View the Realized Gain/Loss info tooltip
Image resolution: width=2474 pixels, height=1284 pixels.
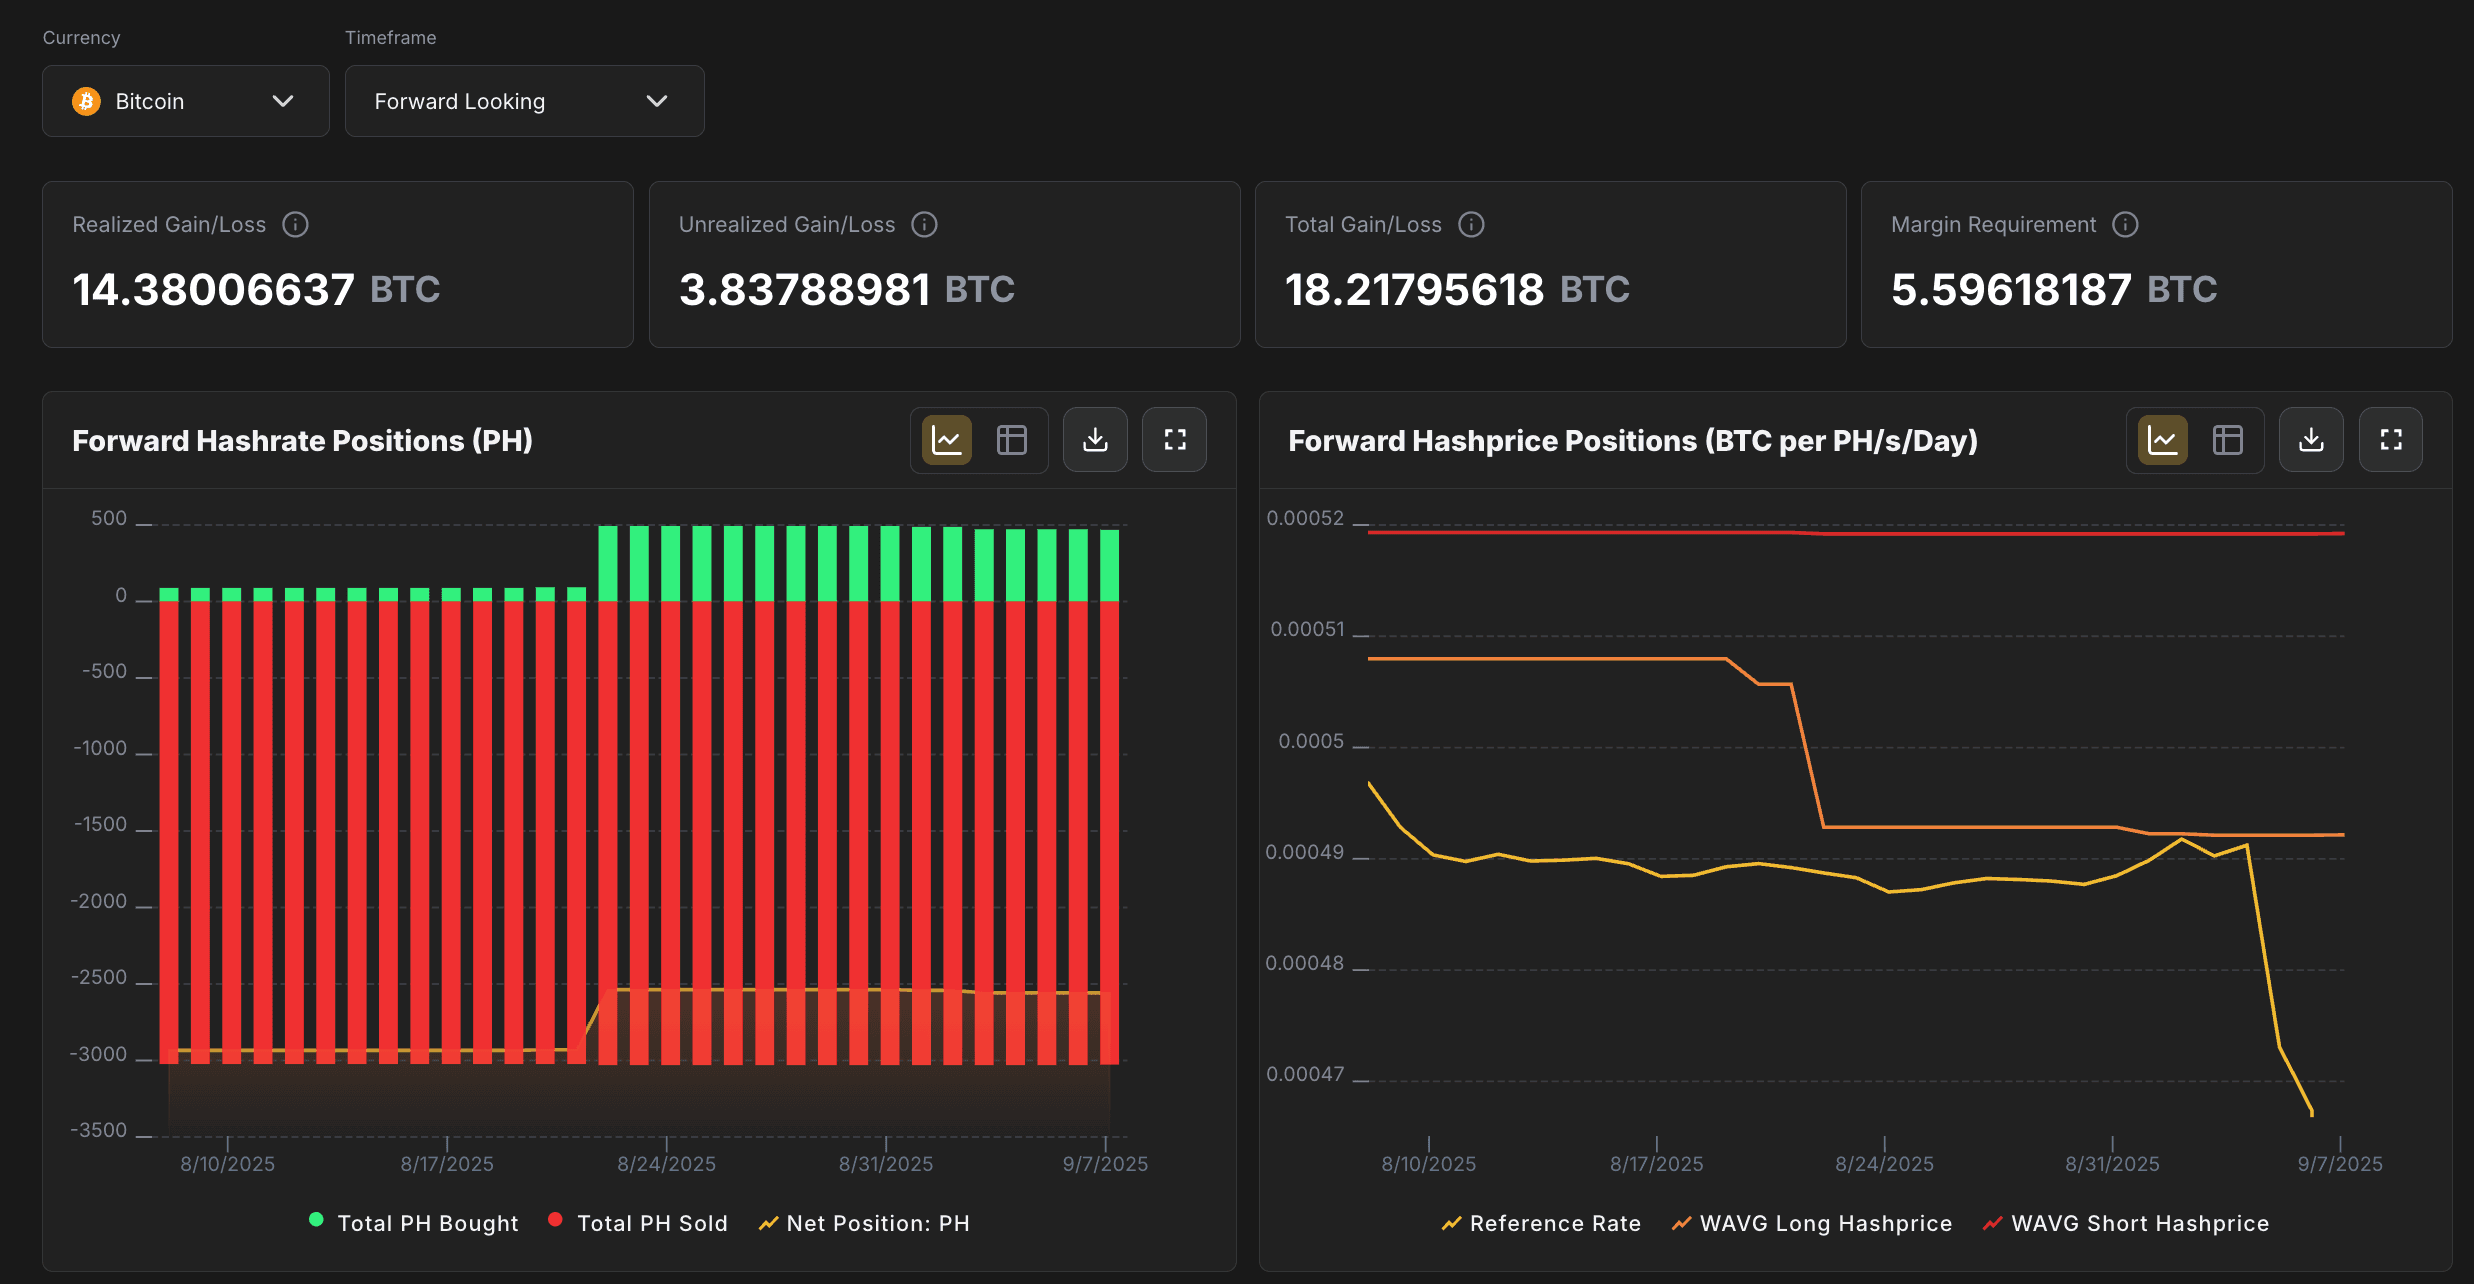click(294, 224)
